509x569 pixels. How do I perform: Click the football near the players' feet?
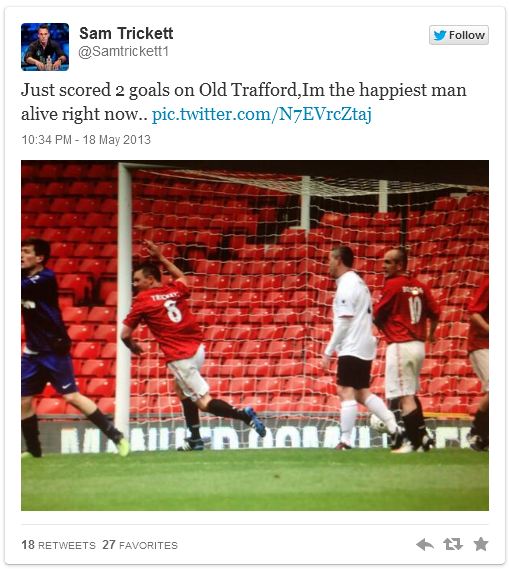pyautogui.click(x=378, y=423)
